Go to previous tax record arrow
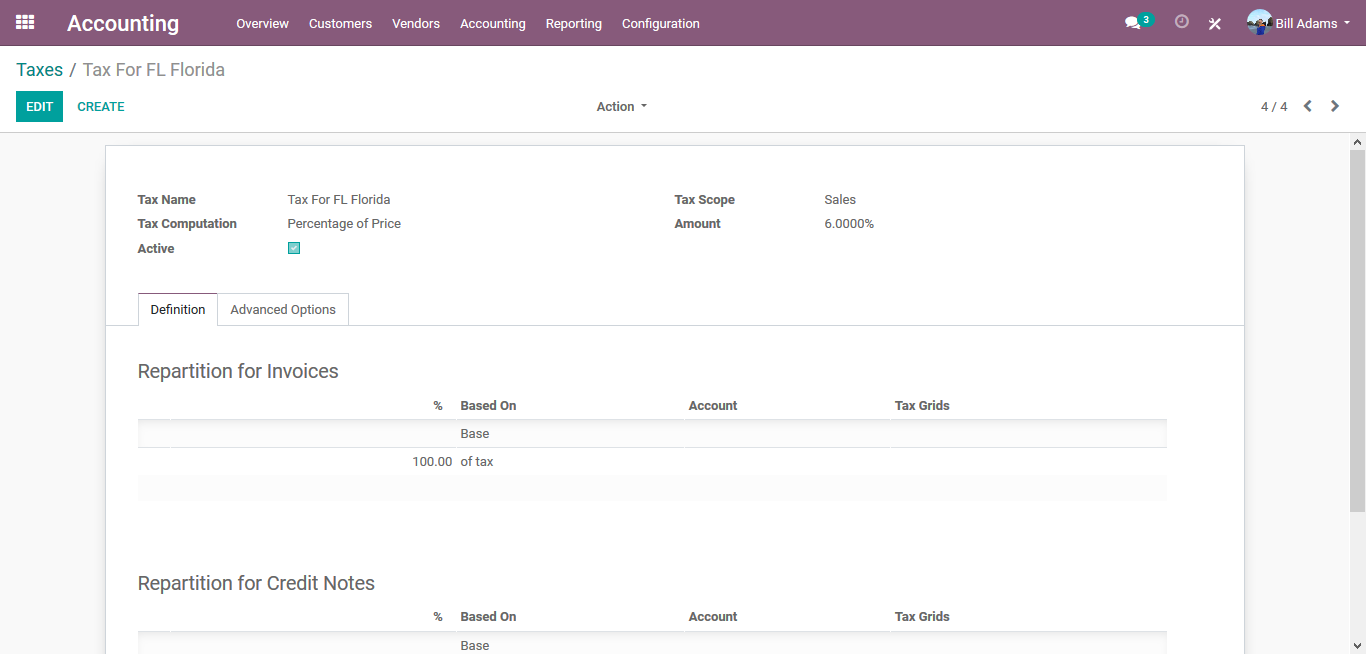Image resolution: width=1366 pixels, height=654 pixels. pyautogui.click(x=1307, y=106)
